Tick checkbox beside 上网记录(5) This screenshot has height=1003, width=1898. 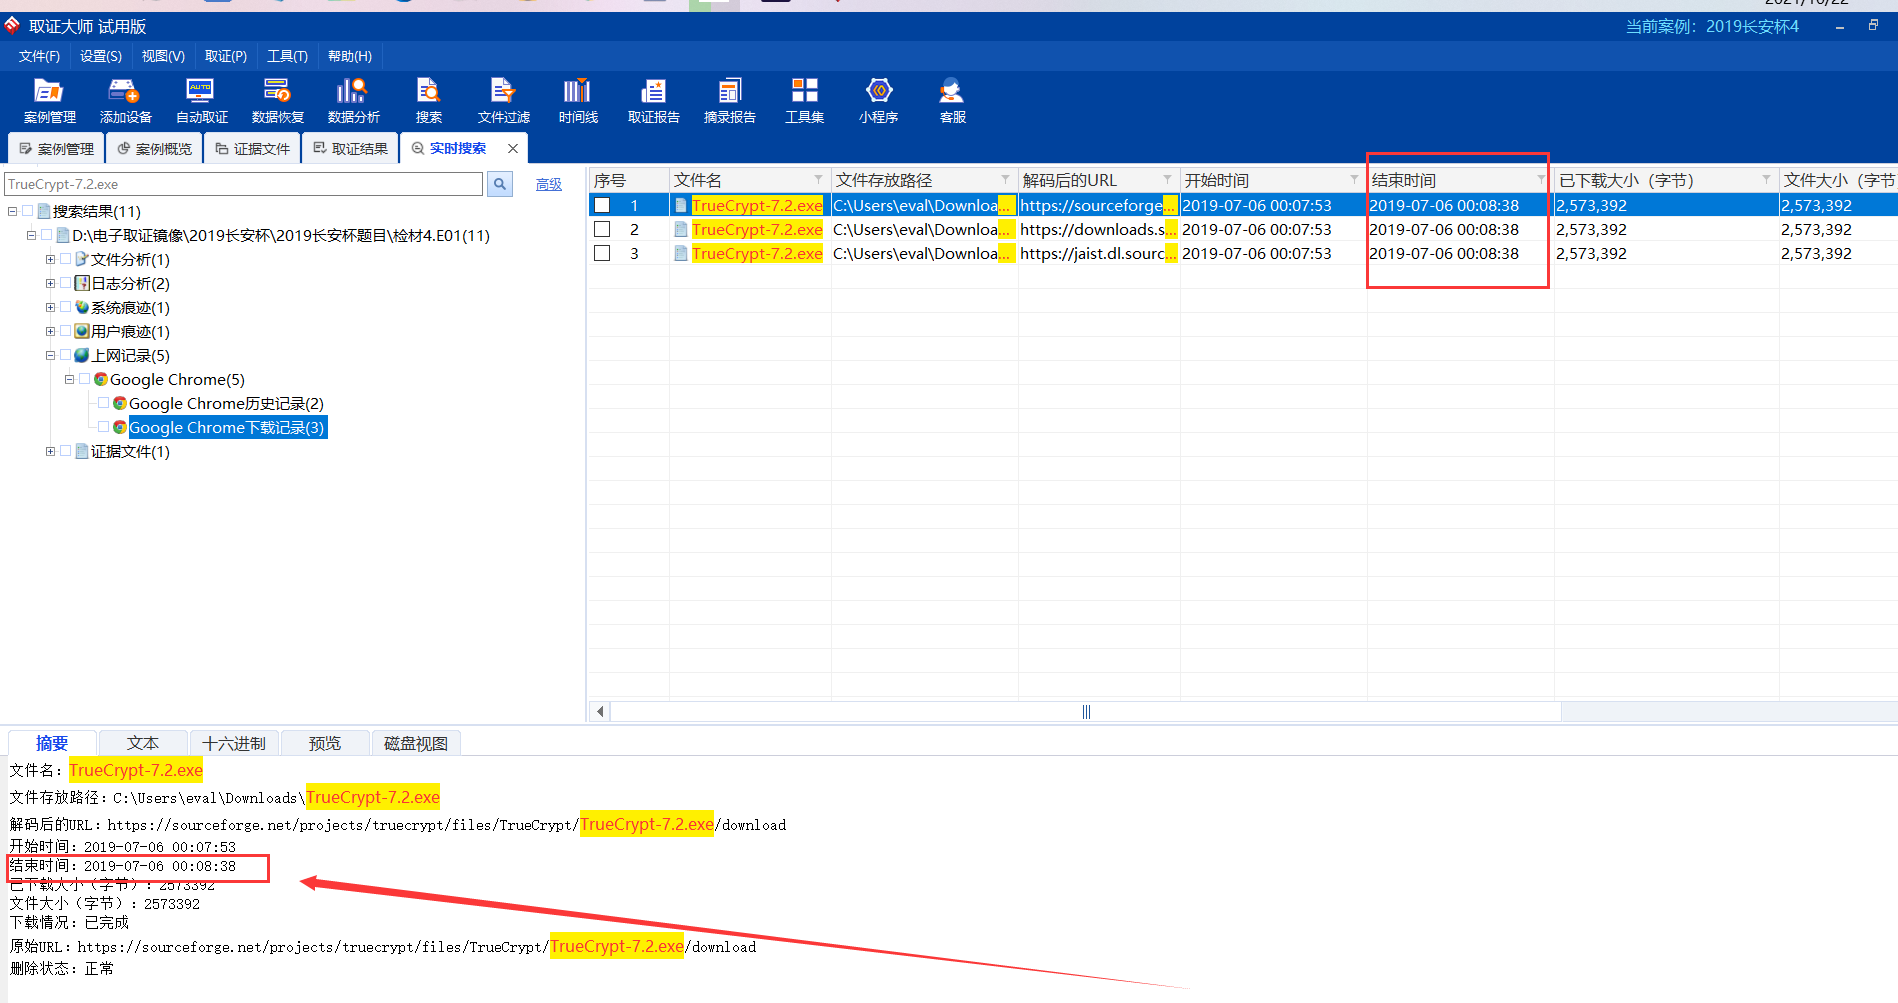pos(66,355)
